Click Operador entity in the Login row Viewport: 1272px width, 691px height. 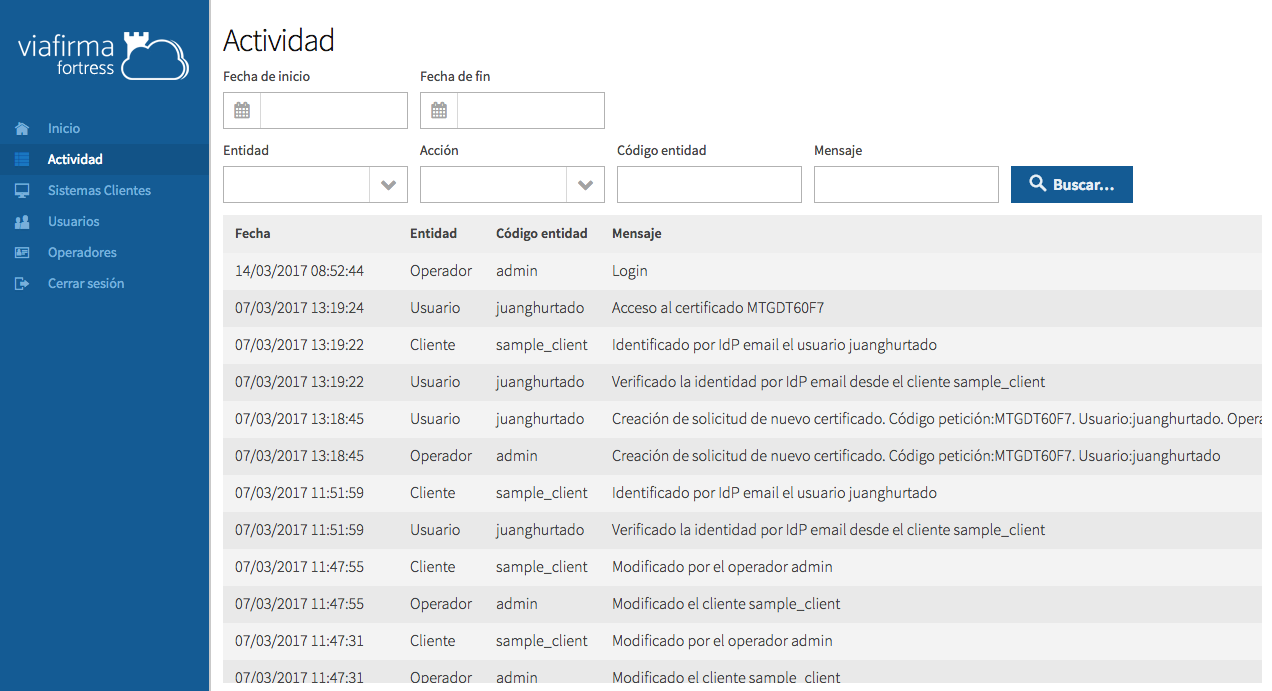click(x=441, y=271)
